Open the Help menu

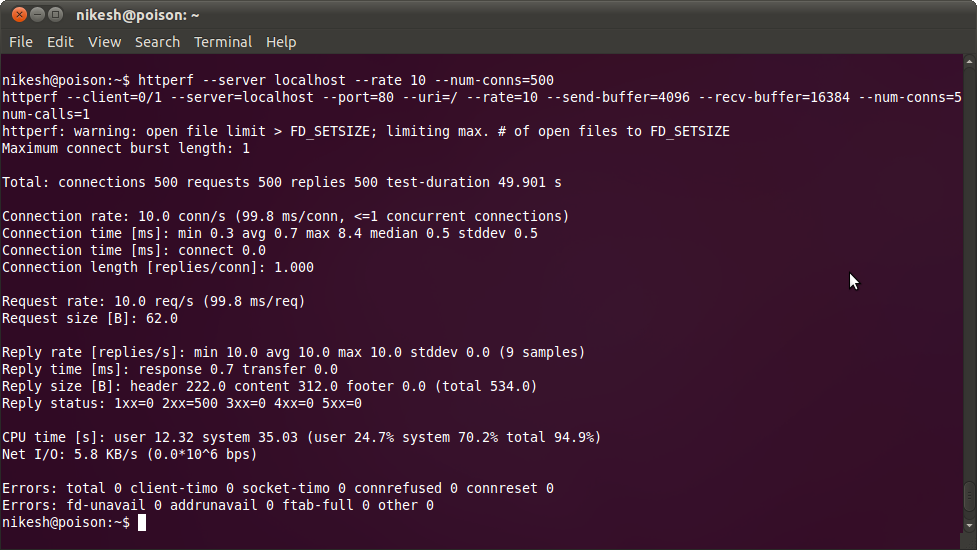click(281, 42)
